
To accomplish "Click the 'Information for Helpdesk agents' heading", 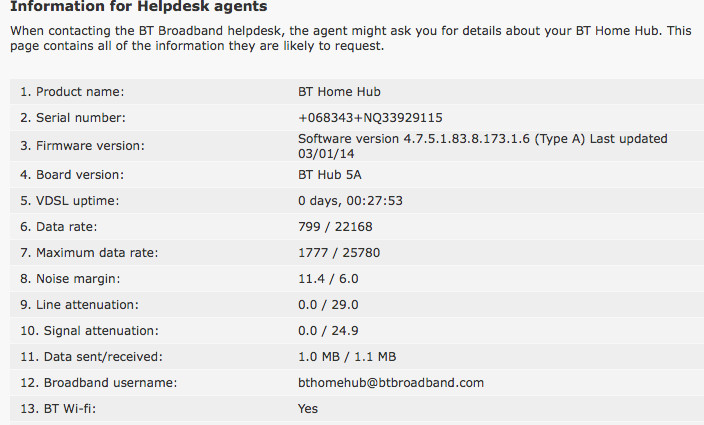I will (138, 7).
